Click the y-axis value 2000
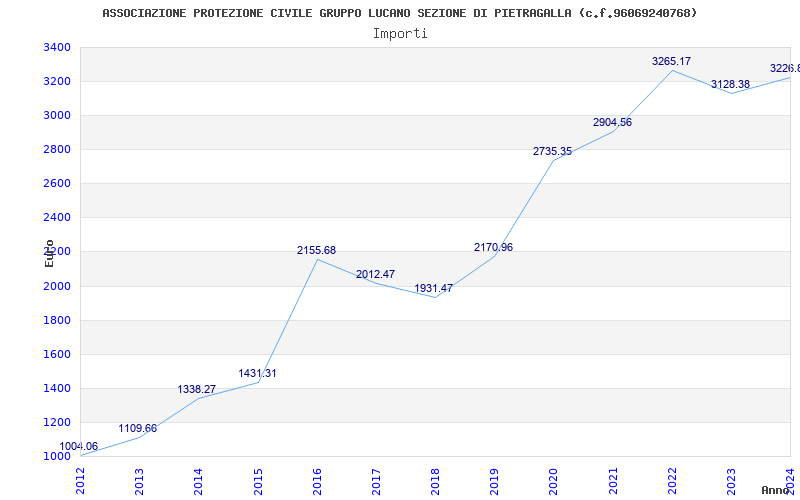This screenshot has height=500, width=800. point(57,286)
